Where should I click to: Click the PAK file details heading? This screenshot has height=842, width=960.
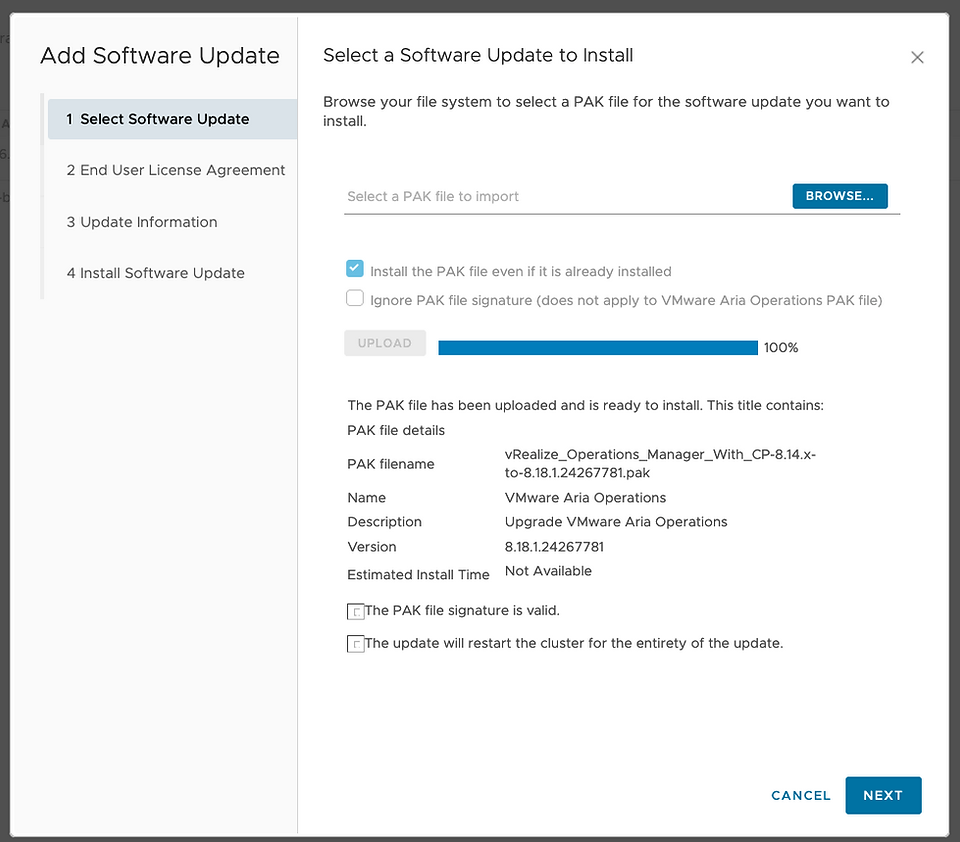click(x=396, y=430)
